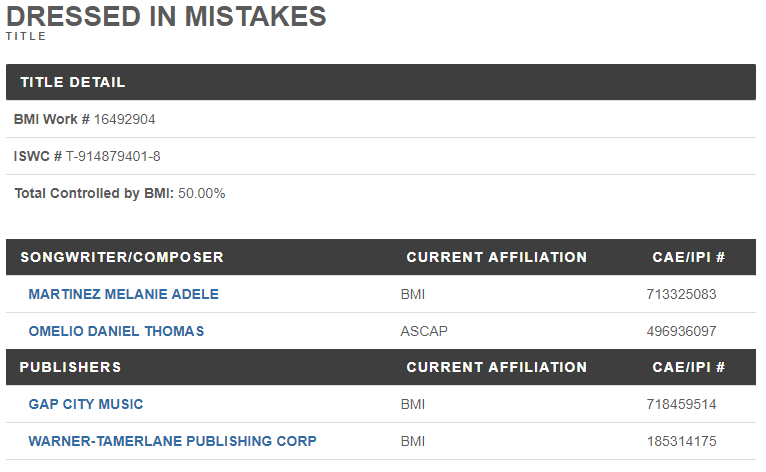
Task: Click the SONGWRITER/COMPOSER column header
Action: 122,257
